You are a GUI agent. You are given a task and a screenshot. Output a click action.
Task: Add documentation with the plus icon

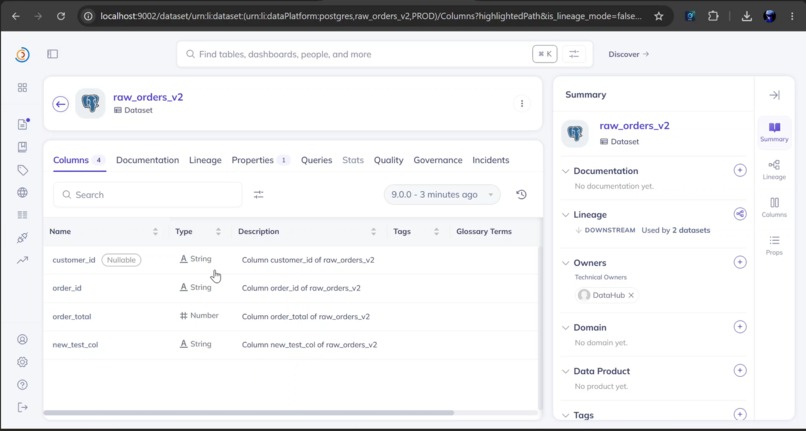click(x=740, y=170)
